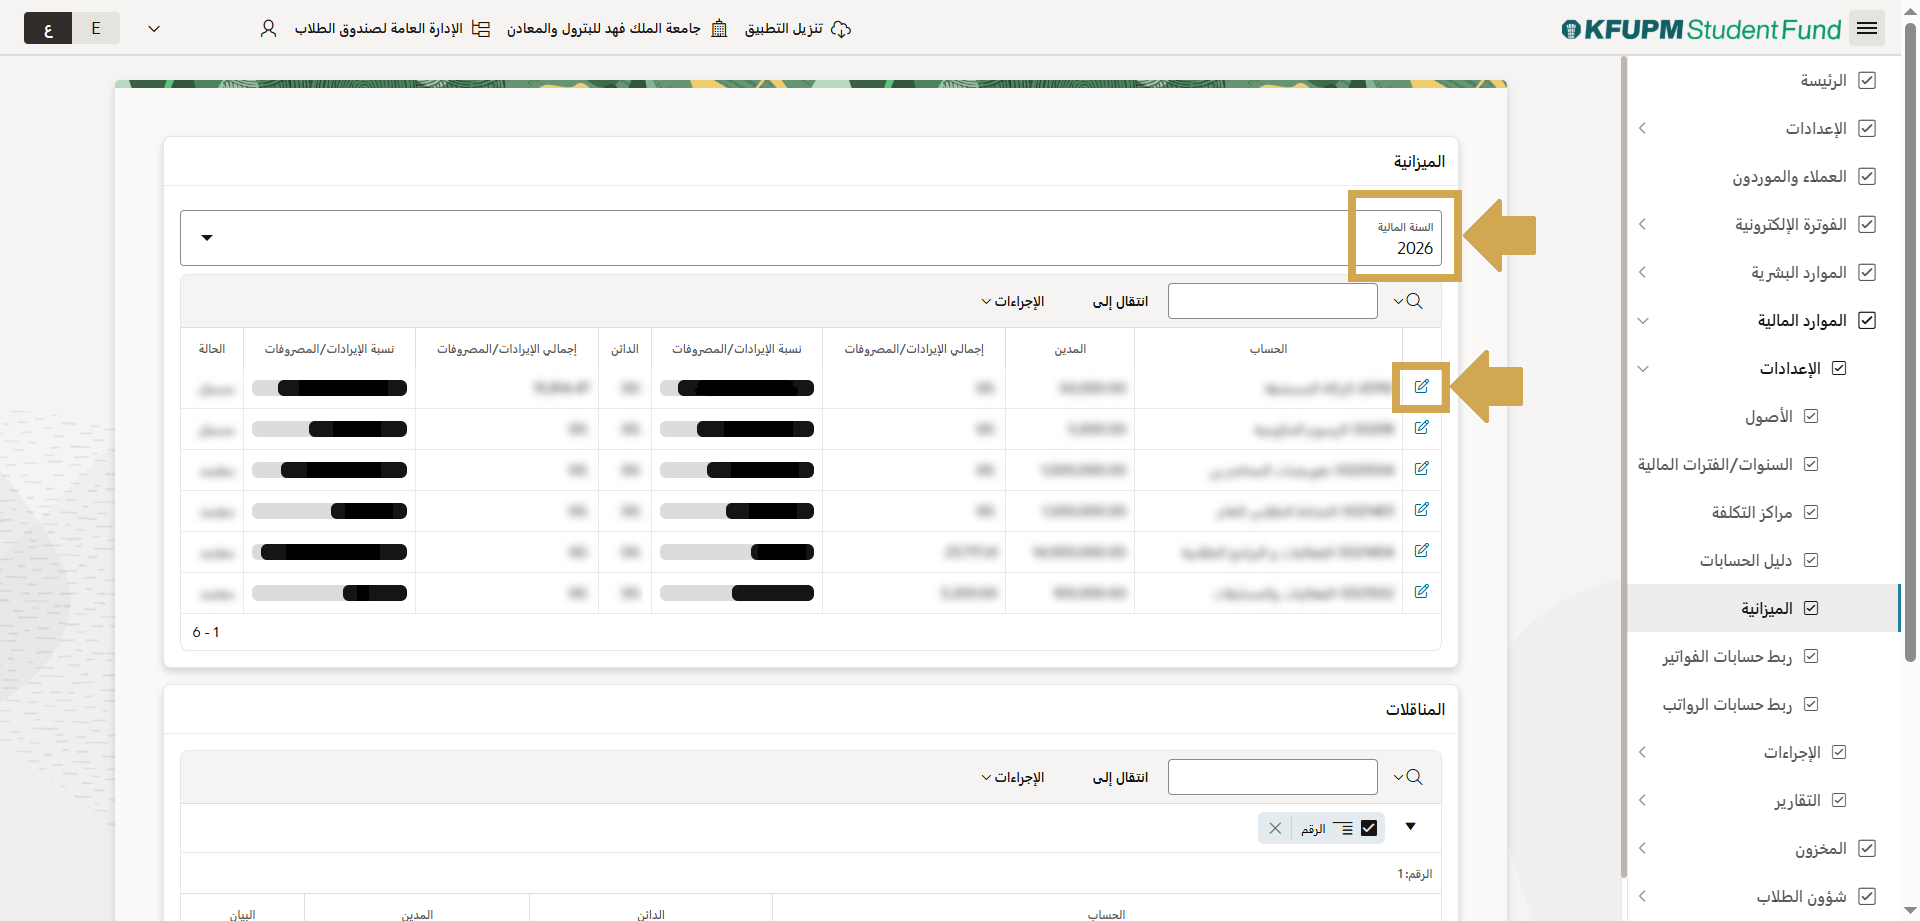Click the icon beside ربط حسابات الفواتير
Image resolution: width=1920 pixels, height=921 pixels.
click(x=1811, y=656)
